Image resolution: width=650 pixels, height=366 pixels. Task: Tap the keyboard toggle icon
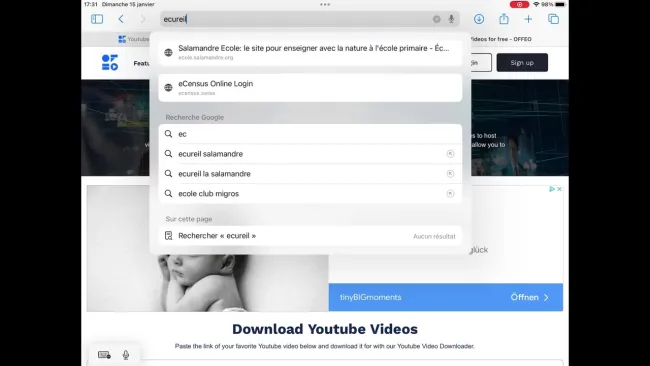pyautogui.click(x=104, y=355)
